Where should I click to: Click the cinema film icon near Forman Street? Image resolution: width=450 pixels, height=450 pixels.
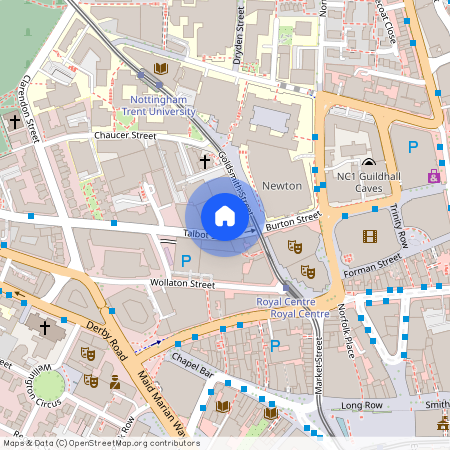[370, 236]
